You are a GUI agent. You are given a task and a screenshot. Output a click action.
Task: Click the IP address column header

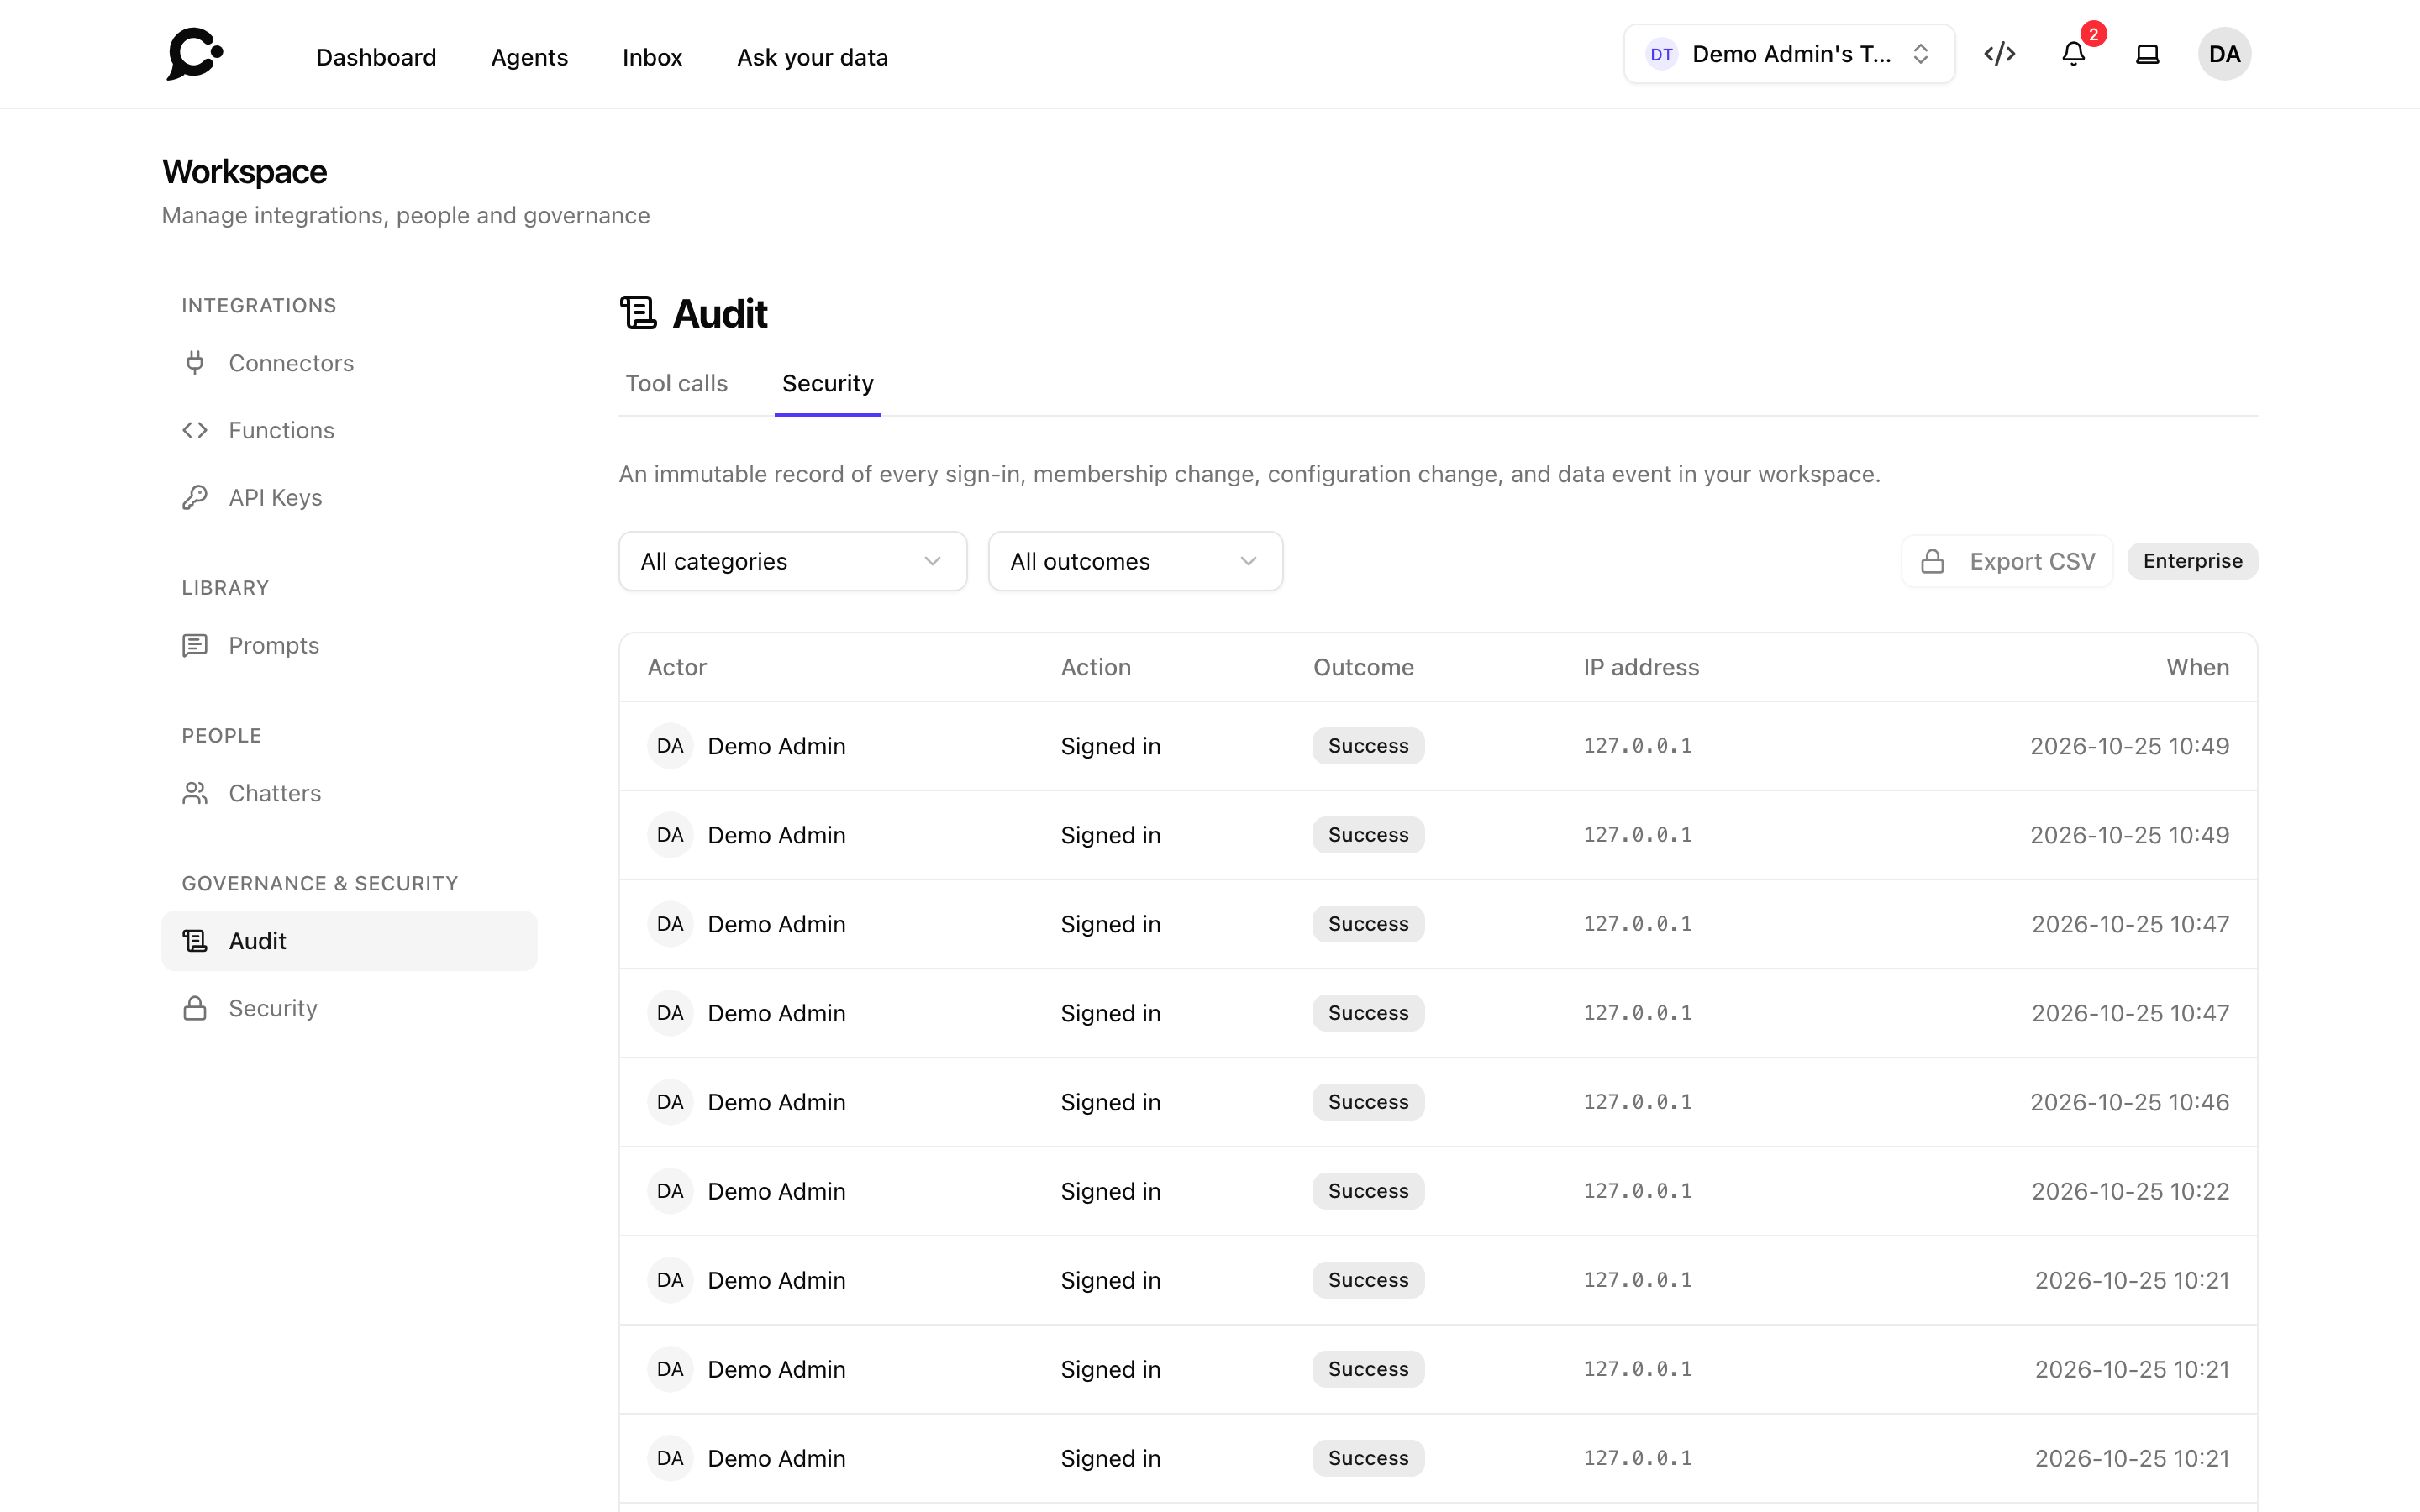1641,667
